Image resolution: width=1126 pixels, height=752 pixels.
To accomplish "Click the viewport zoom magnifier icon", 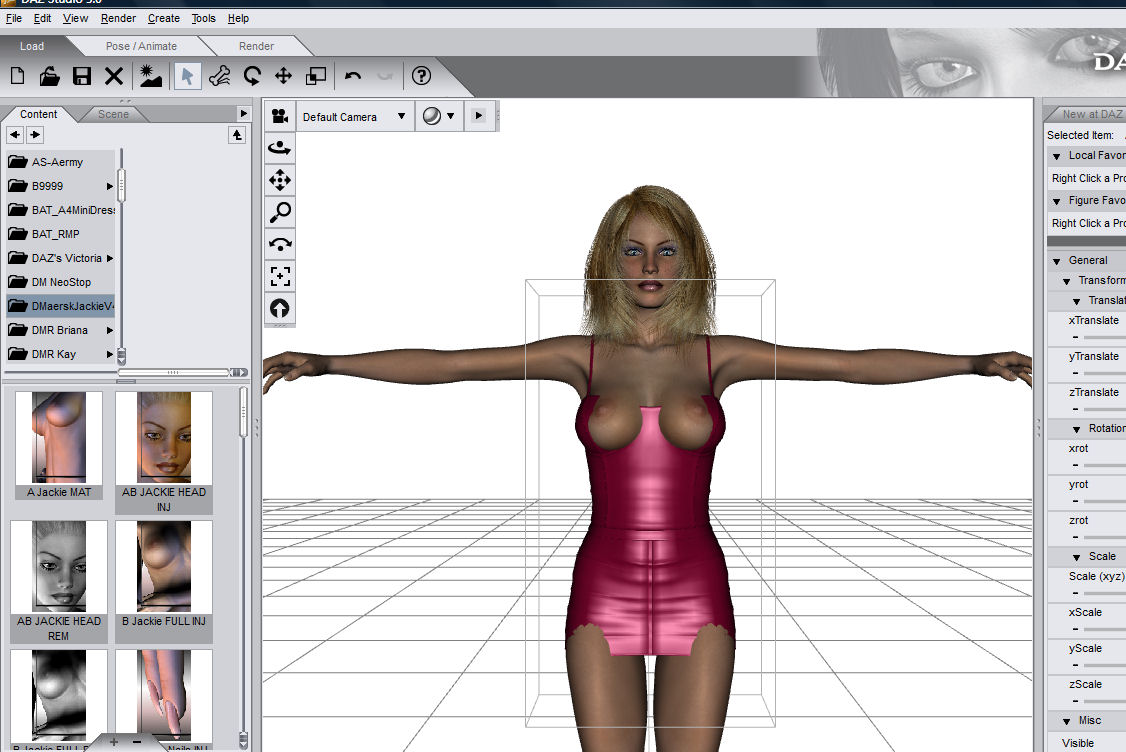I will pyautogui.click(x=280, y=211).
